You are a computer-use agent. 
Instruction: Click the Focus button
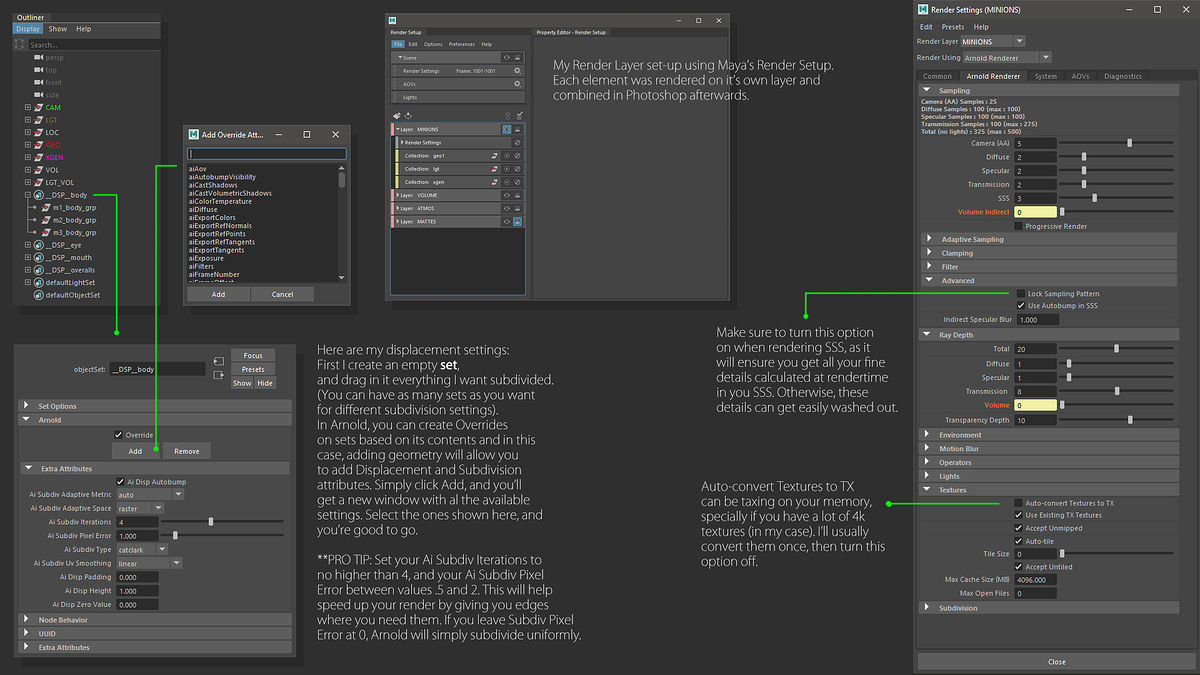tap(253, 355)
